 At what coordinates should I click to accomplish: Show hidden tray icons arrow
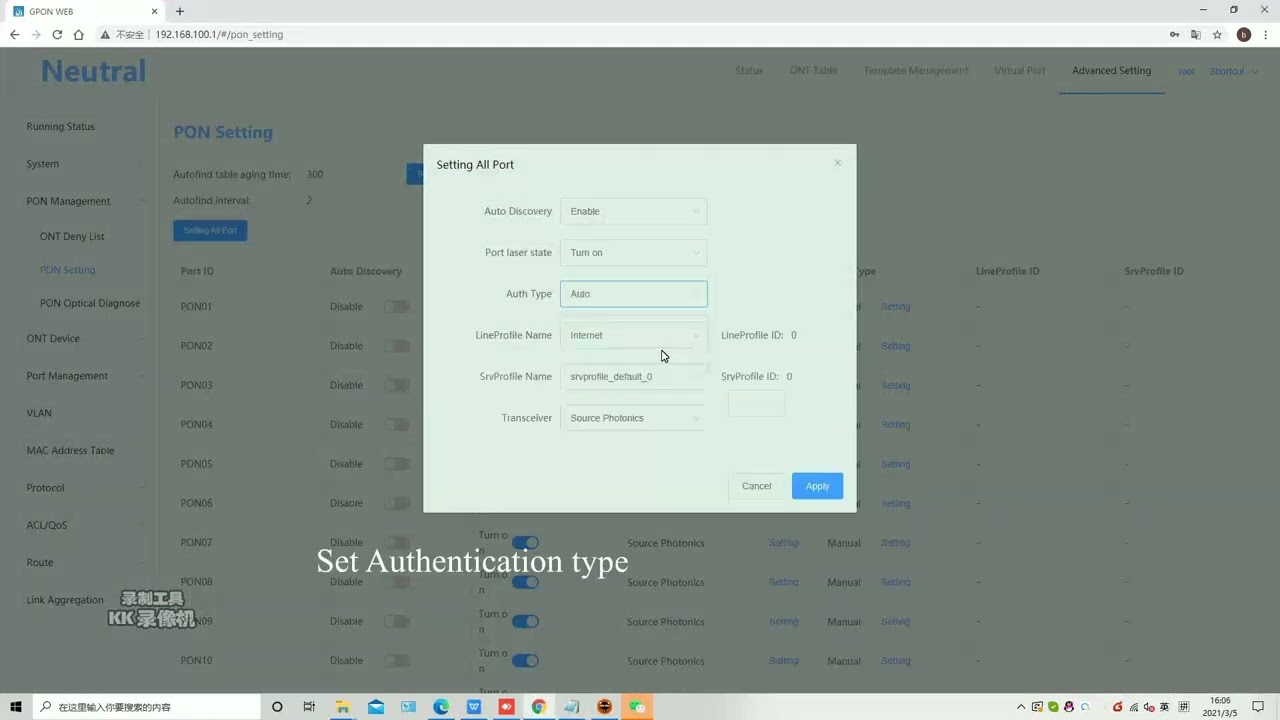[1021, 707]
